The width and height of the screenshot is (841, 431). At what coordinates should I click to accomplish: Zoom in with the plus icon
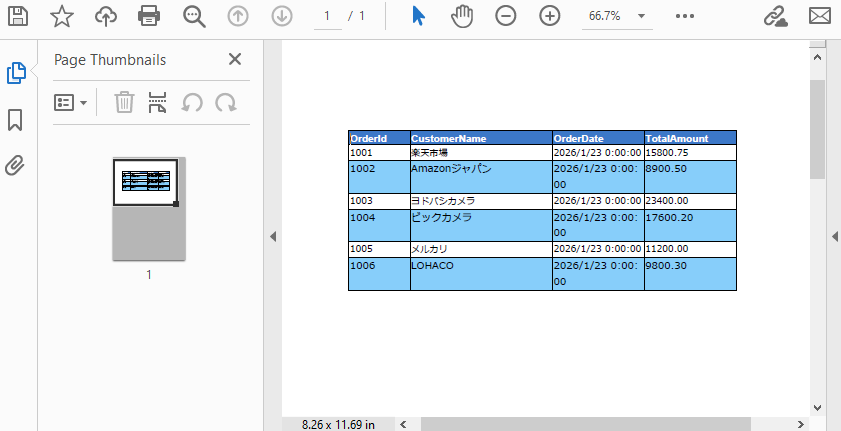point(550,16)
